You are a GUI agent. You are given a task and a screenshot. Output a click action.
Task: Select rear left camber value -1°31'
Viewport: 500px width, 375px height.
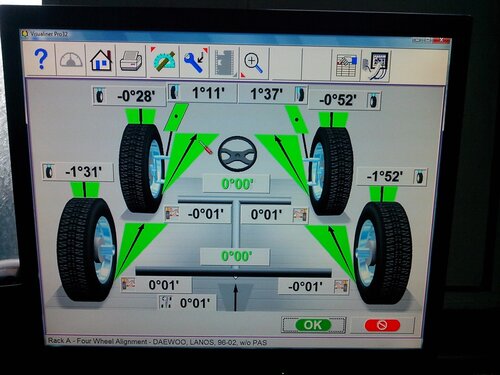click(84, 172)
